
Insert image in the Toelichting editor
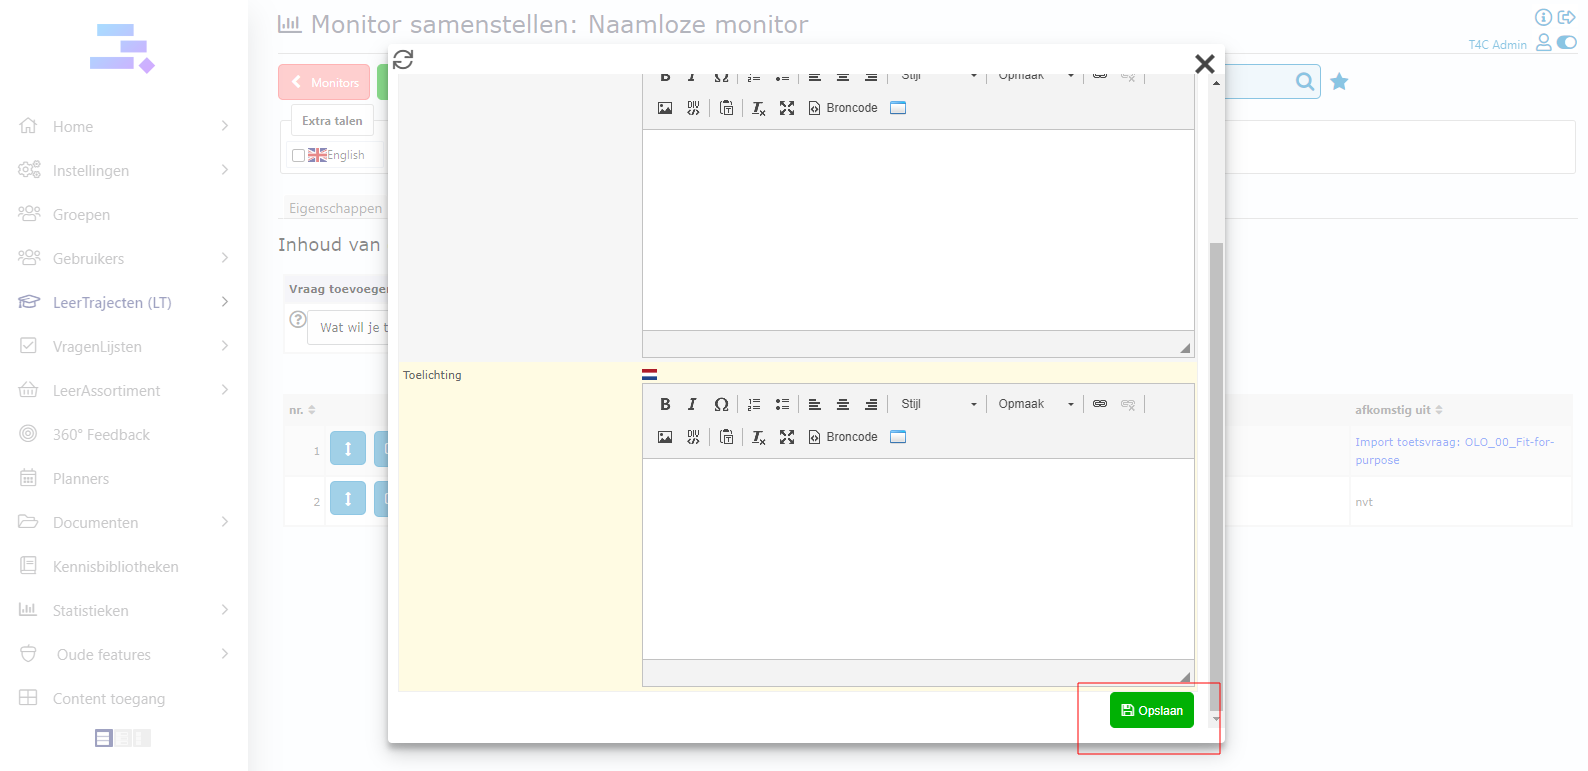665,437
